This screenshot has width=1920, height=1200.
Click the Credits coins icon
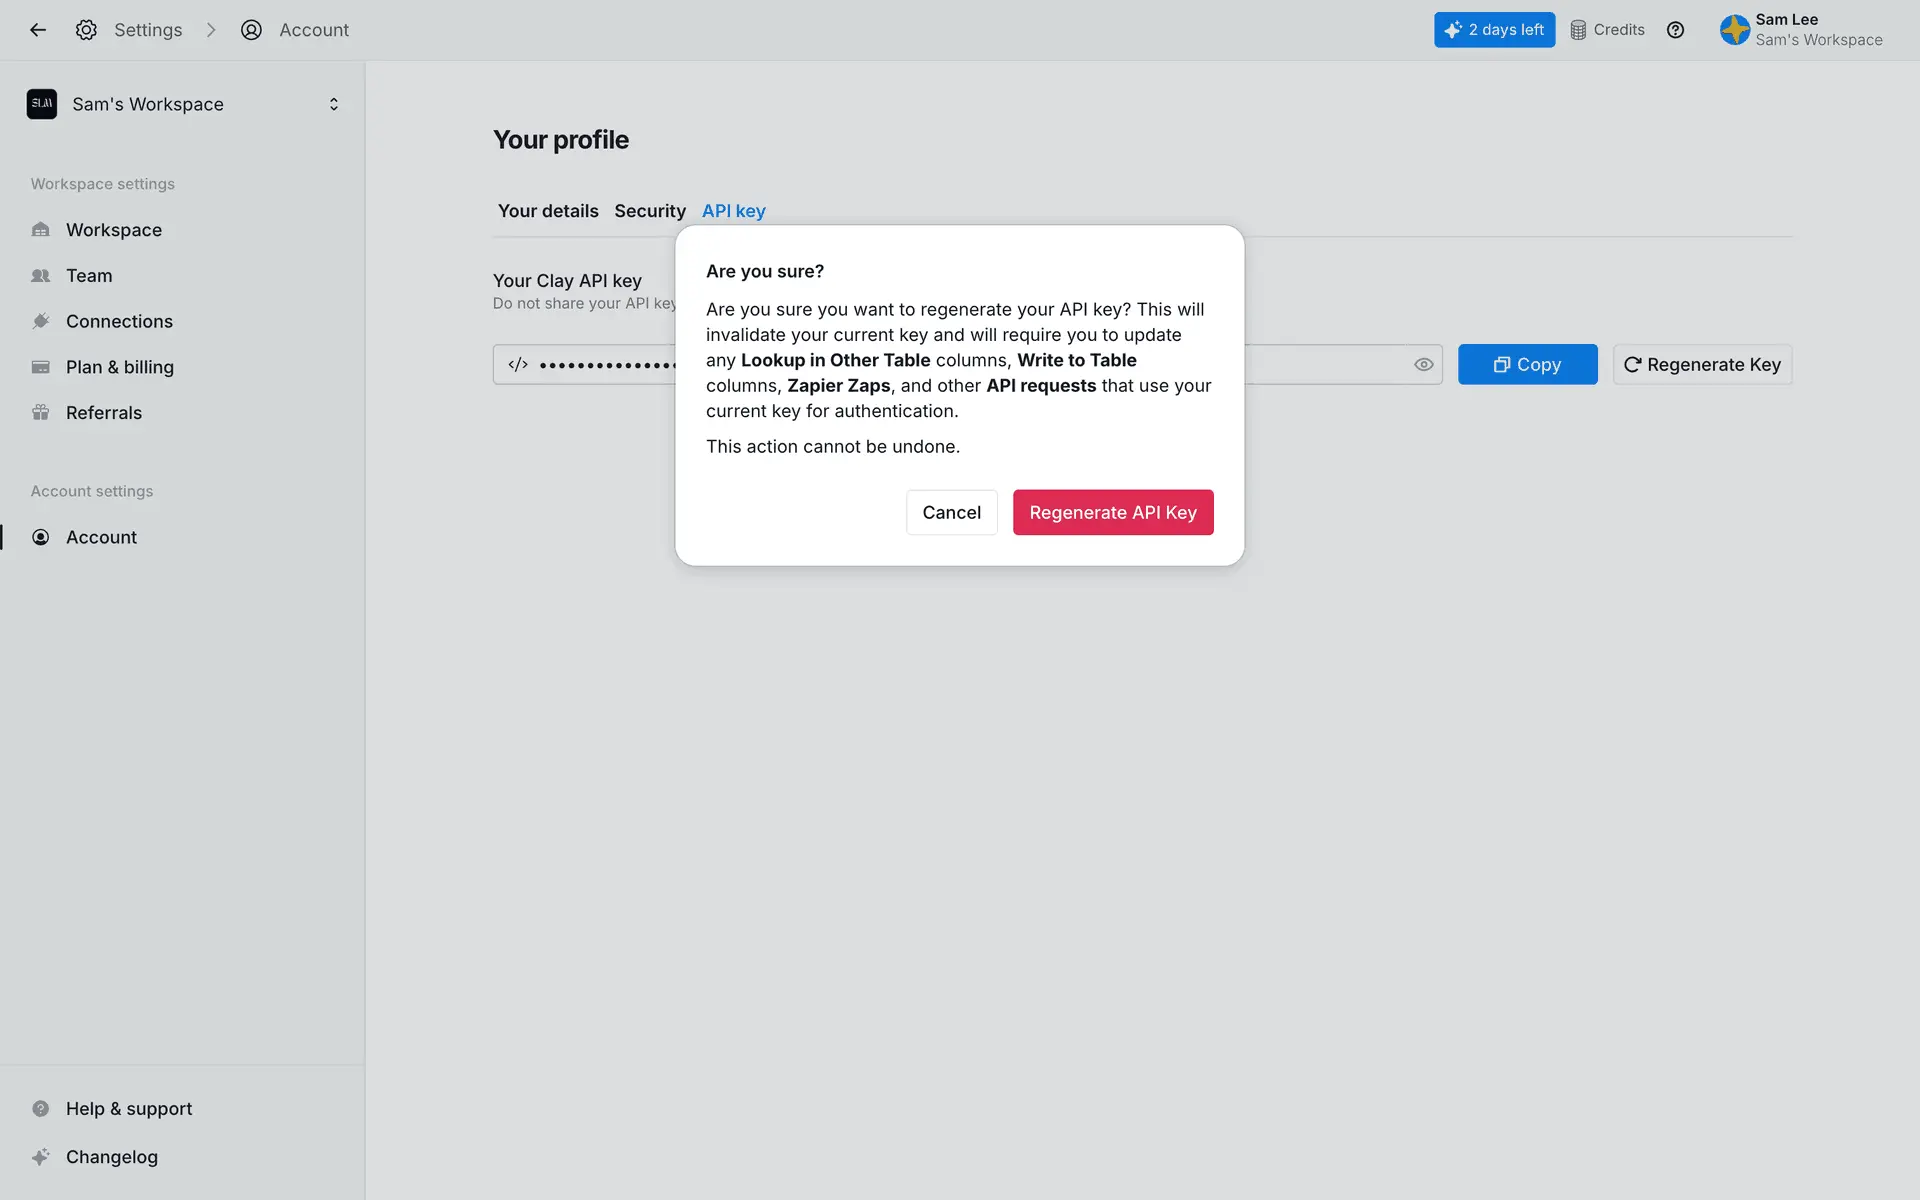(1578, 30)
